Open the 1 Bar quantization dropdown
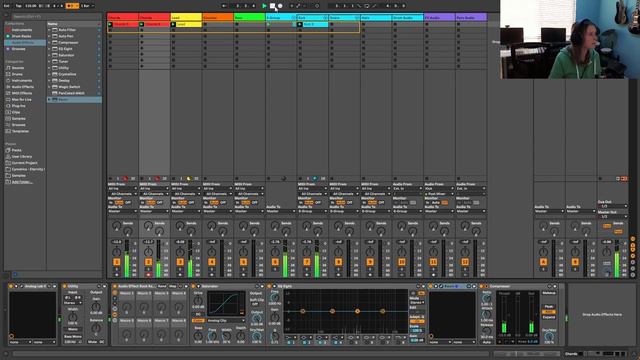The width and height of the screenshot is (640, 360). pyautogui.click(x=87, y=6)
